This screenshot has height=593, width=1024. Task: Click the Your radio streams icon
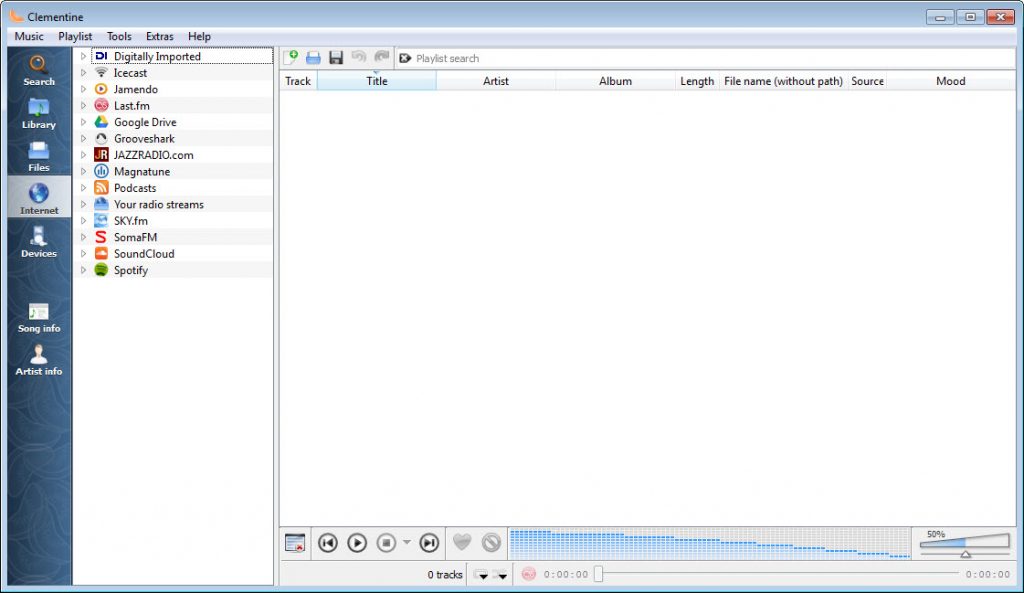pyautogui.click(x=101, y=204)
